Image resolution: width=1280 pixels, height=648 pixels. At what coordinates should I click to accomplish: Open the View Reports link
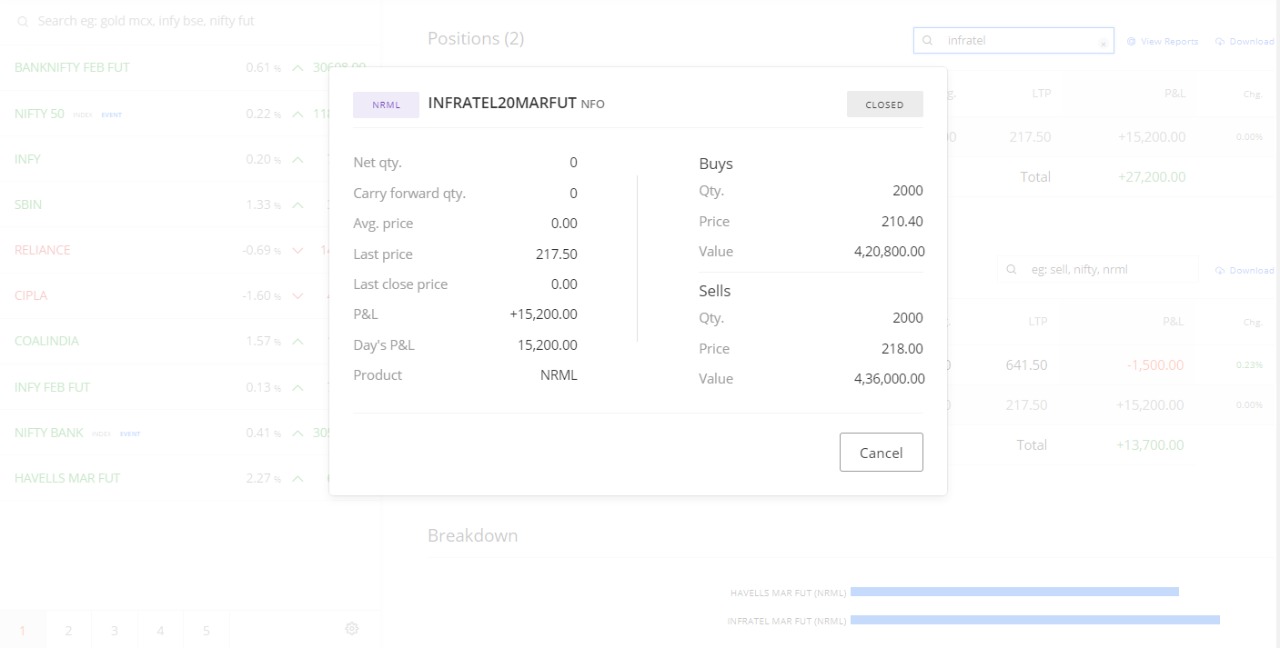click(1162, 42)
